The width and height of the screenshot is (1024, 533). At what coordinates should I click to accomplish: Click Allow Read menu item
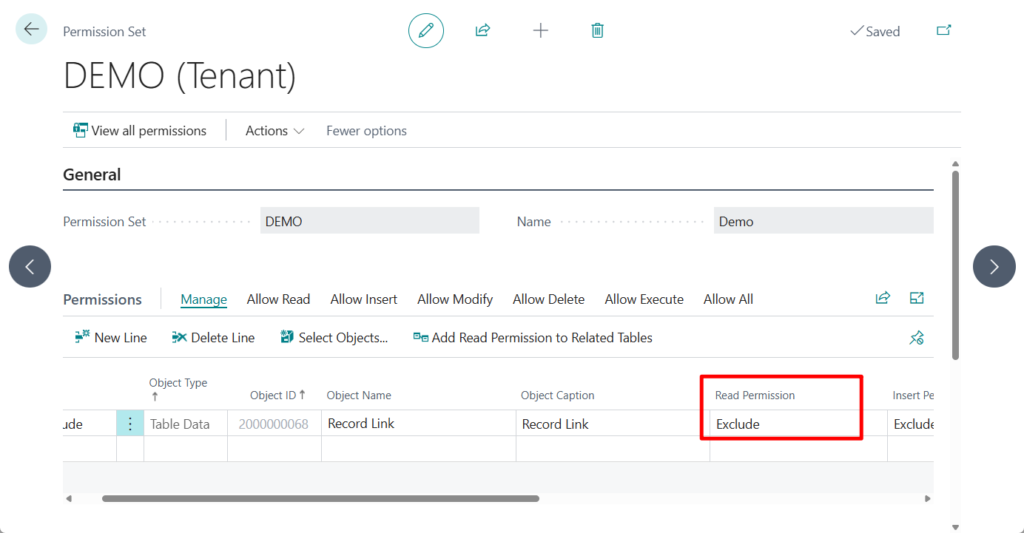pos(278,299)
